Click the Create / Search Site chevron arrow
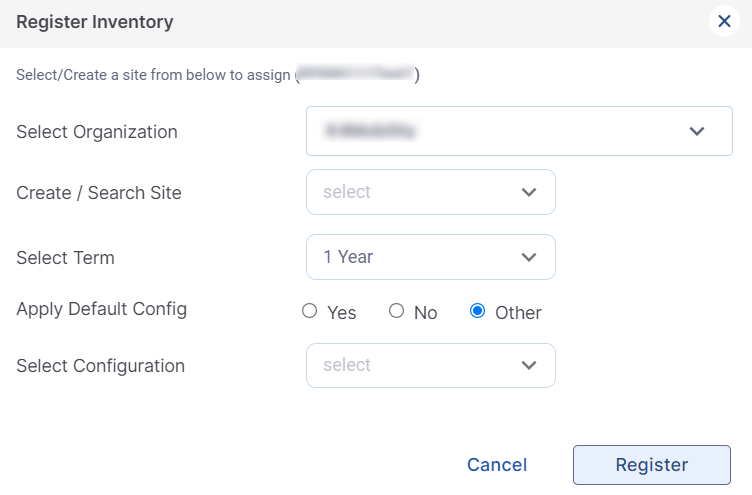 529,192
